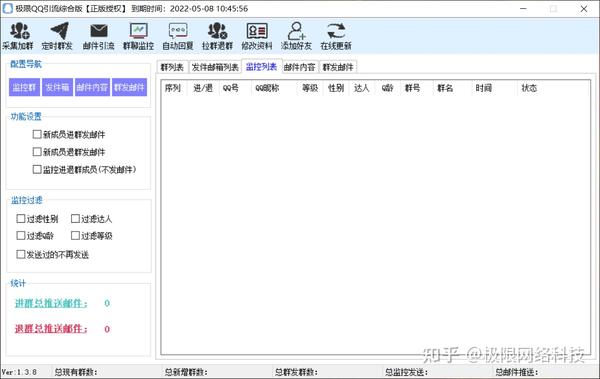Open the 邮件内容 tab
600x379 pixels.
coord(300,67)
